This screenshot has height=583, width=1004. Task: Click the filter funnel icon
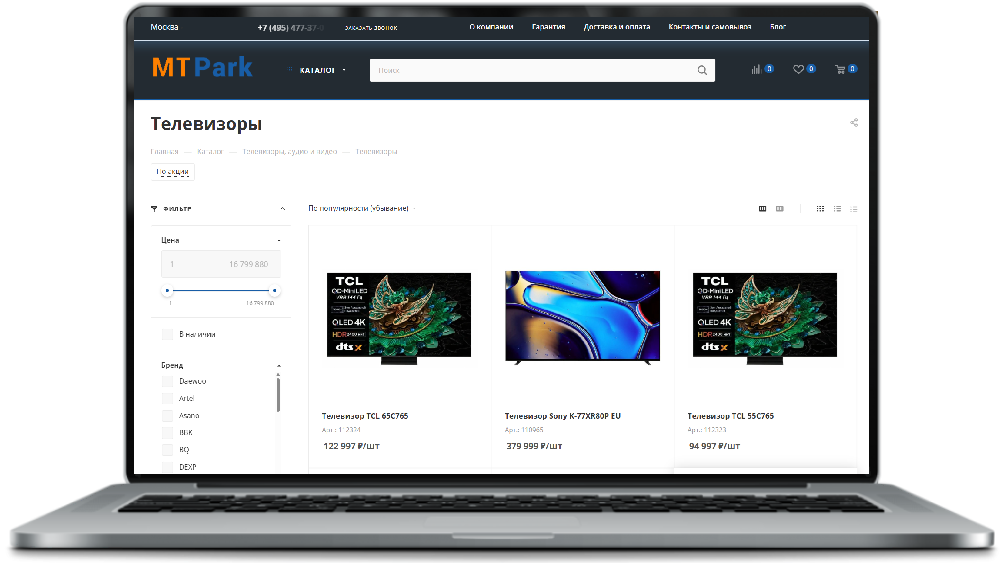pos(154,209)
